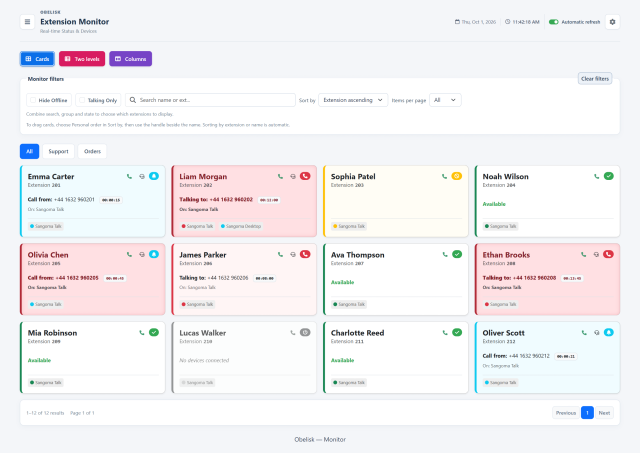The image size is (640, 453).
Task: Click the phone icon on Liam Morgan's card
Action: click(x=280, y=176)
